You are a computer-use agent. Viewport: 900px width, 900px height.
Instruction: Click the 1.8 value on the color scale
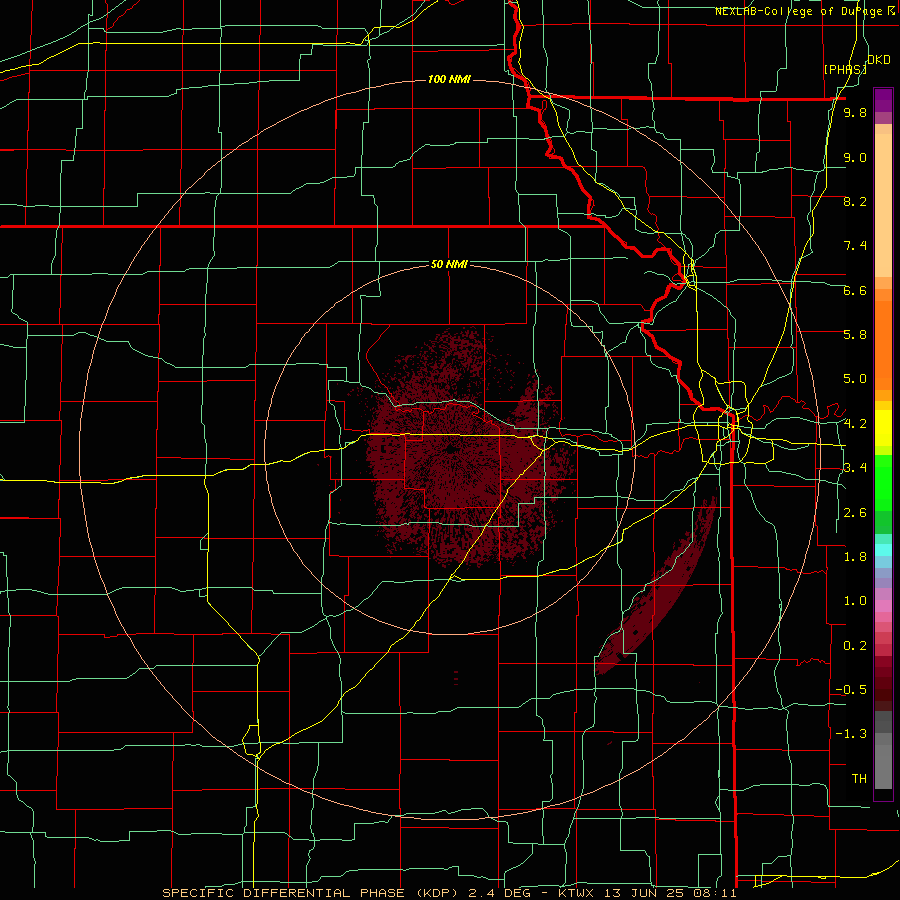[x=855, y=556]
